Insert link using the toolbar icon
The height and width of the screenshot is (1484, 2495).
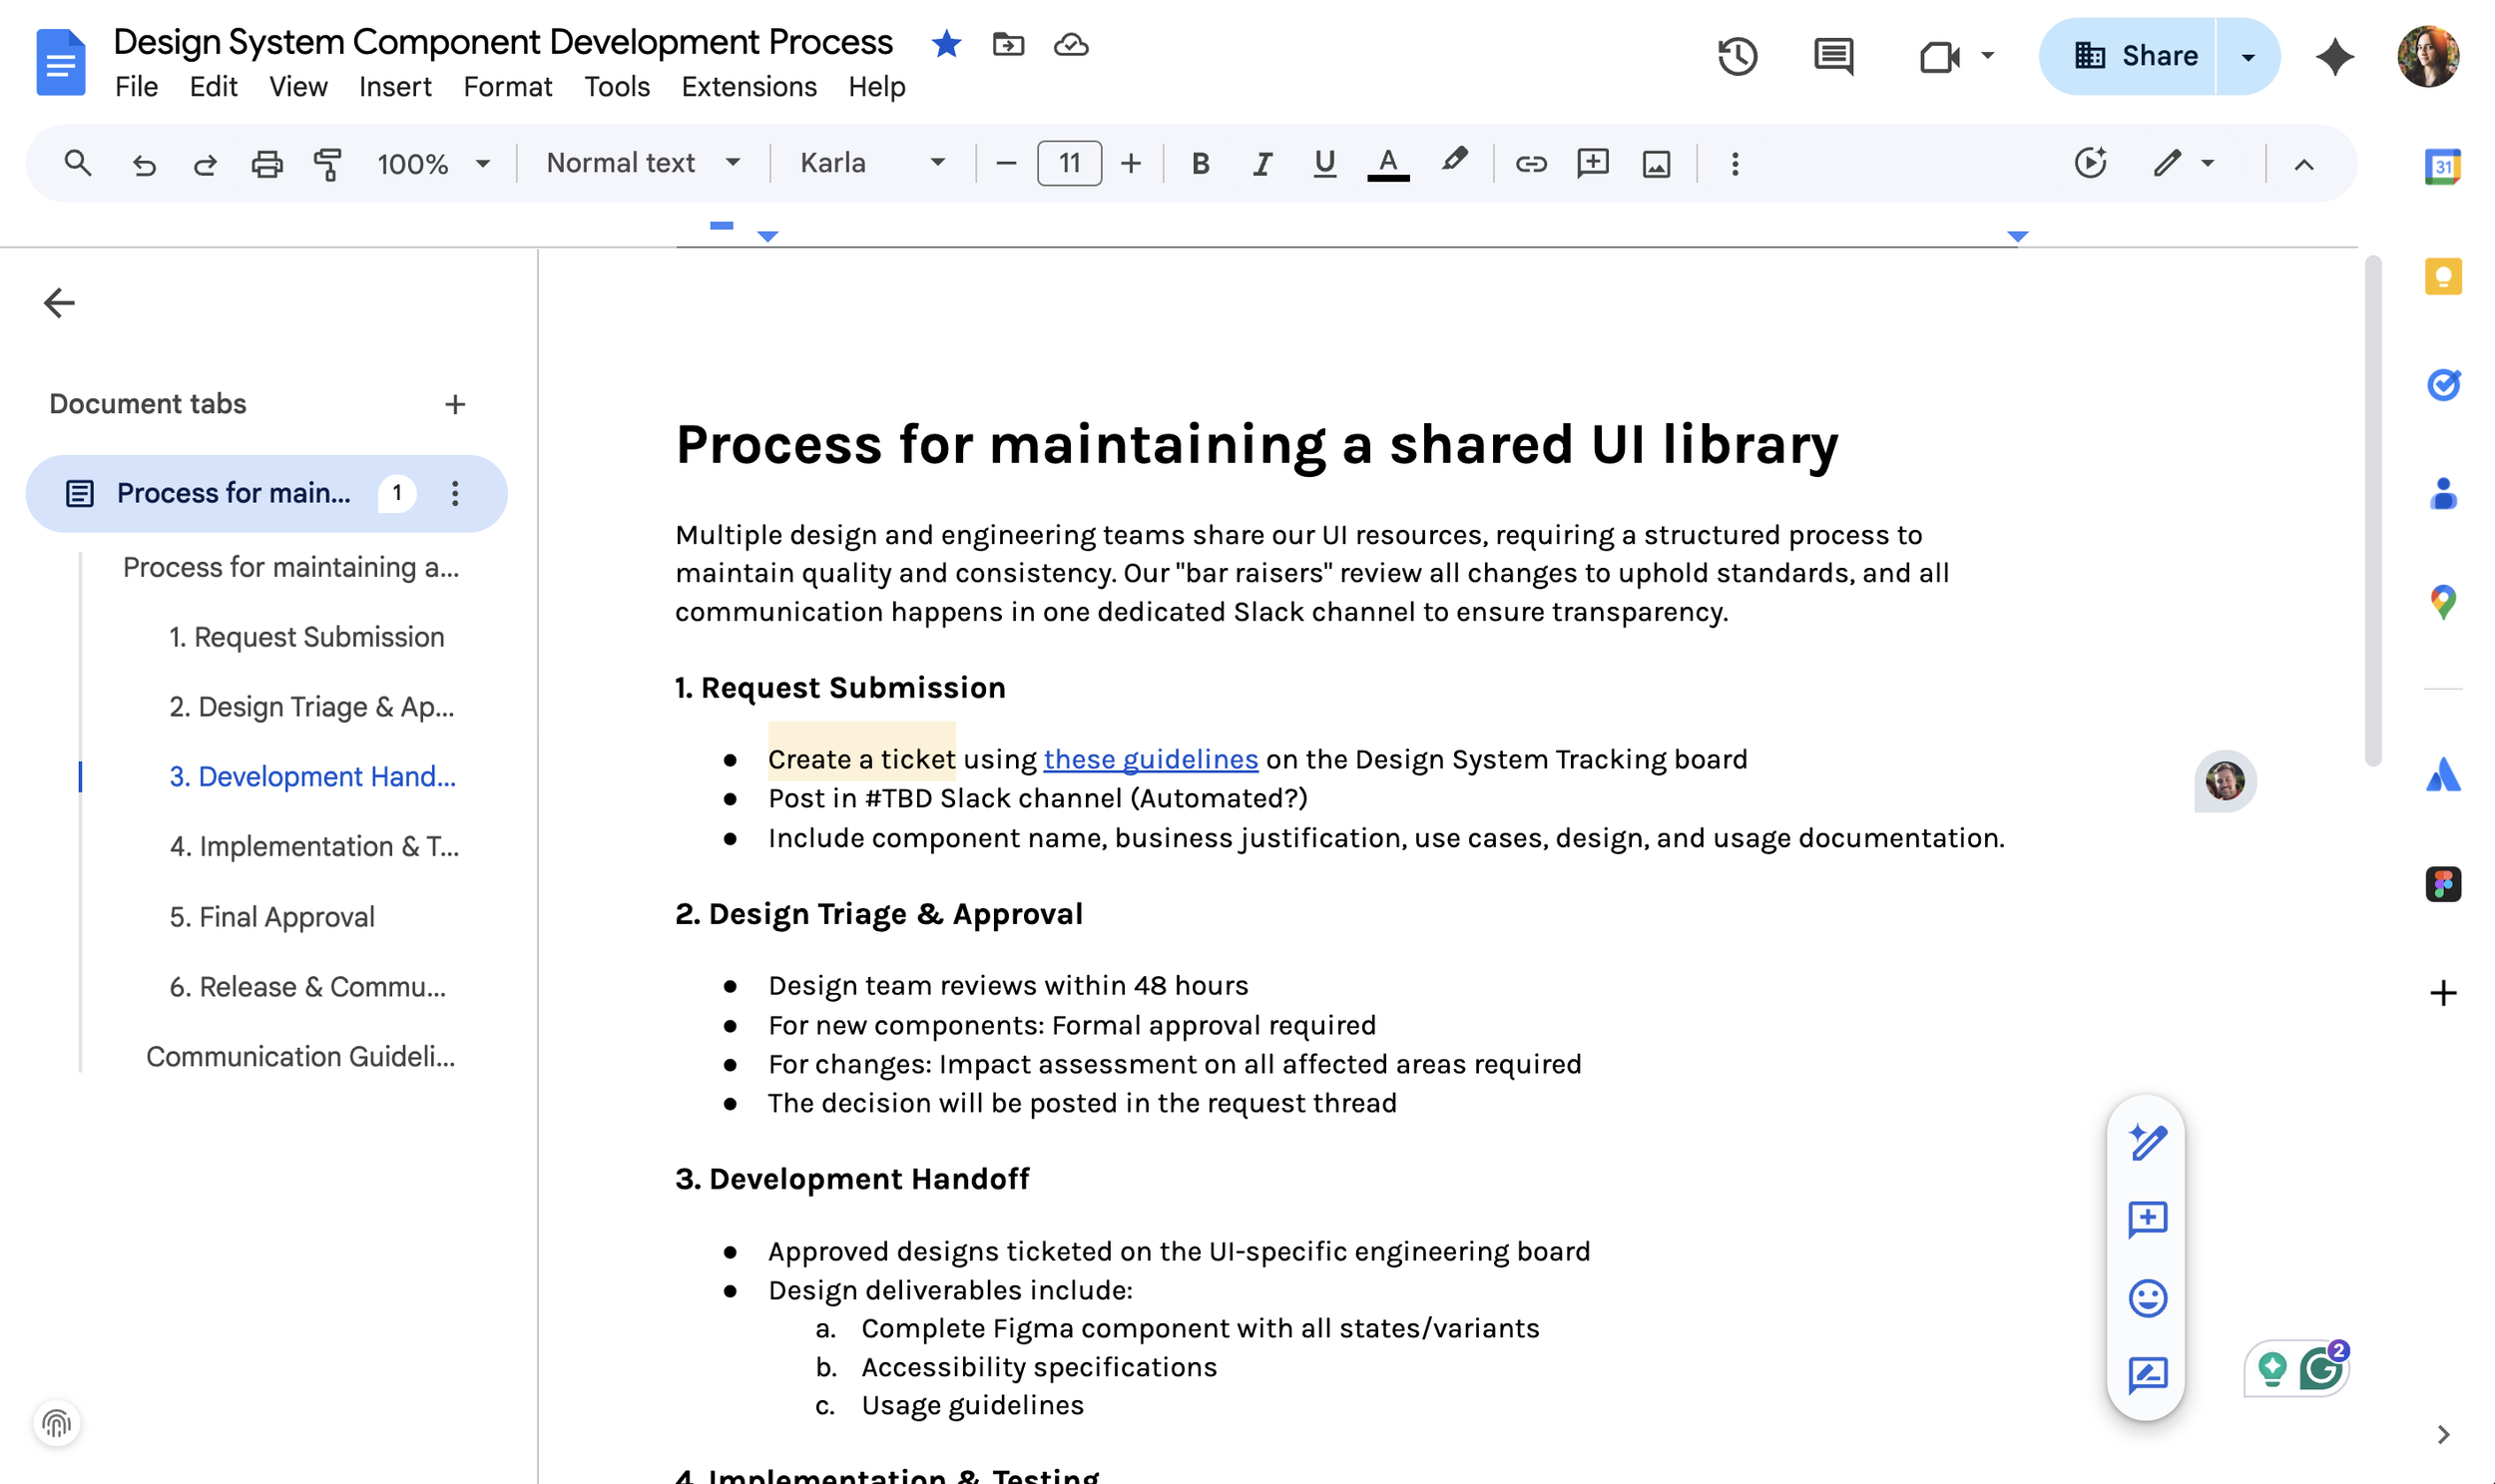coord(1530,163)
